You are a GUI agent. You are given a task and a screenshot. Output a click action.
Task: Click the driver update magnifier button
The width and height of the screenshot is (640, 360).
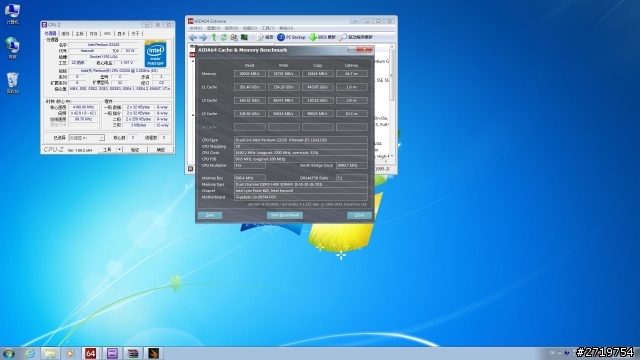[x=356, y=37]
